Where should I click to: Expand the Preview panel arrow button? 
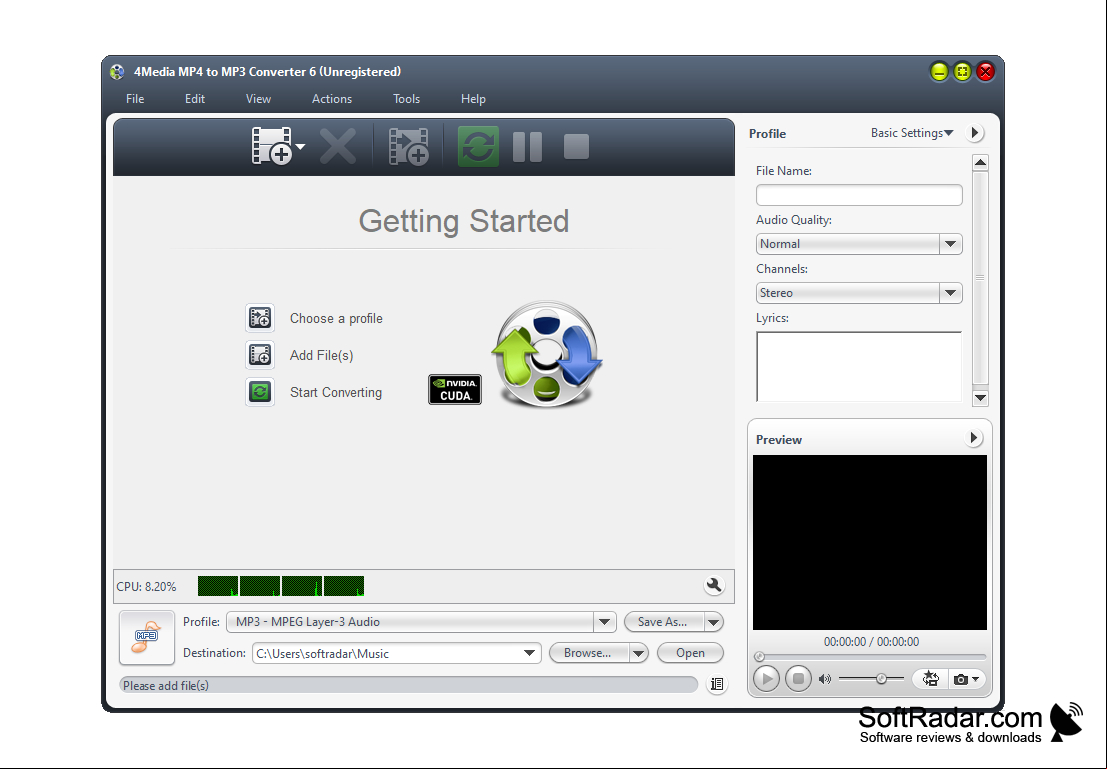click(x=974, y=438)
